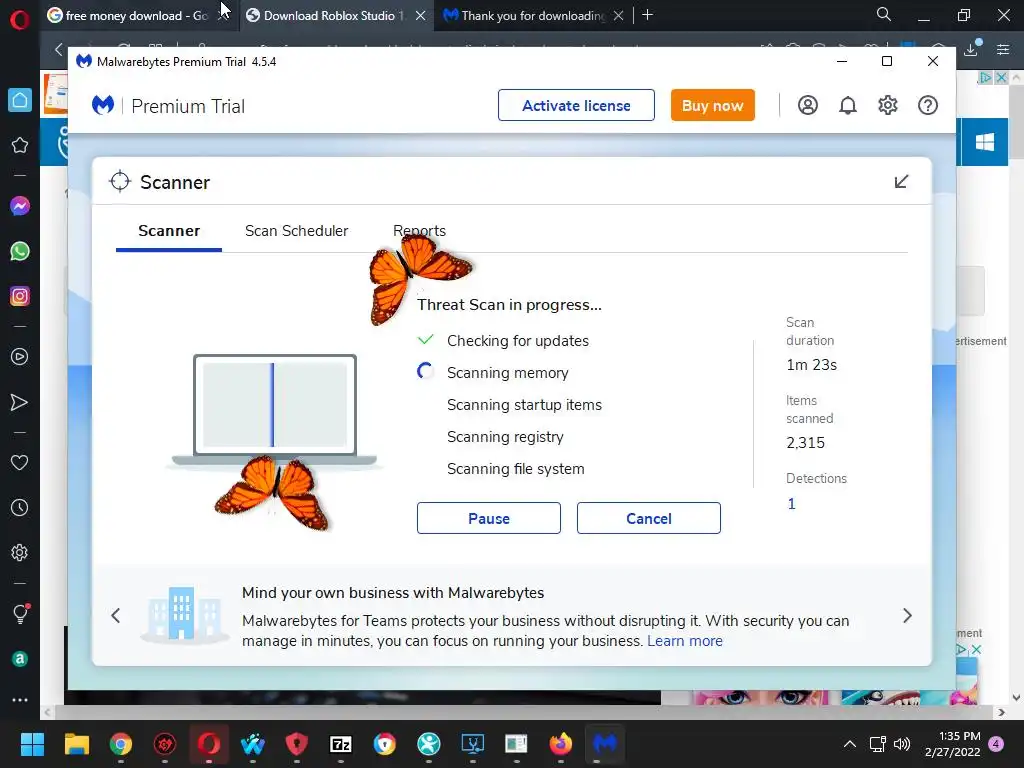Show hidden system tray icons
The width and height of the screenshot is (1024, 768).
pos(850,744)
